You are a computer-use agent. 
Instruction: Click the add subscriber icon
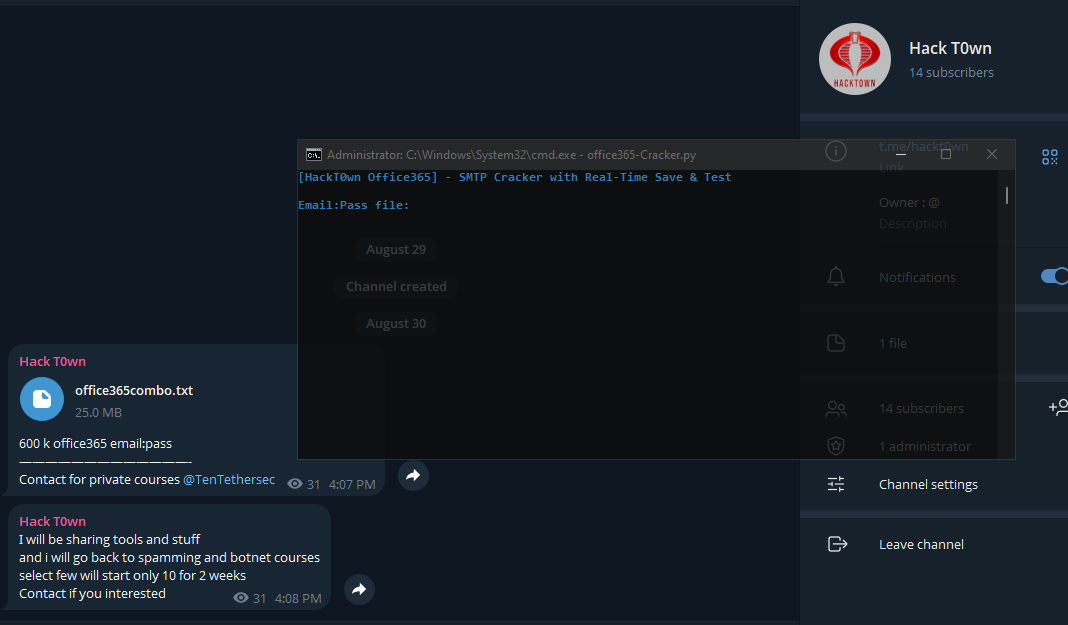pos(1058,407)
